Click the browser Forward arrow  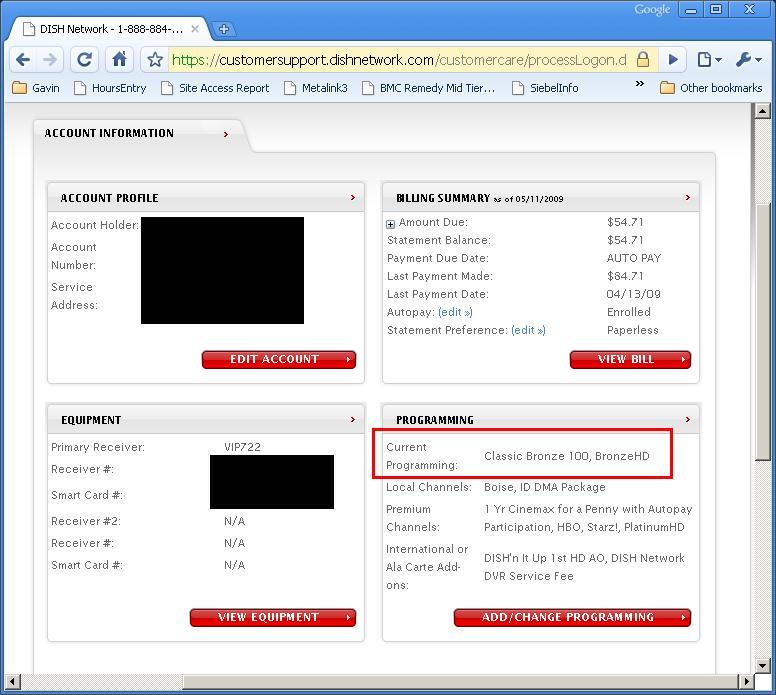pos(50,60)
